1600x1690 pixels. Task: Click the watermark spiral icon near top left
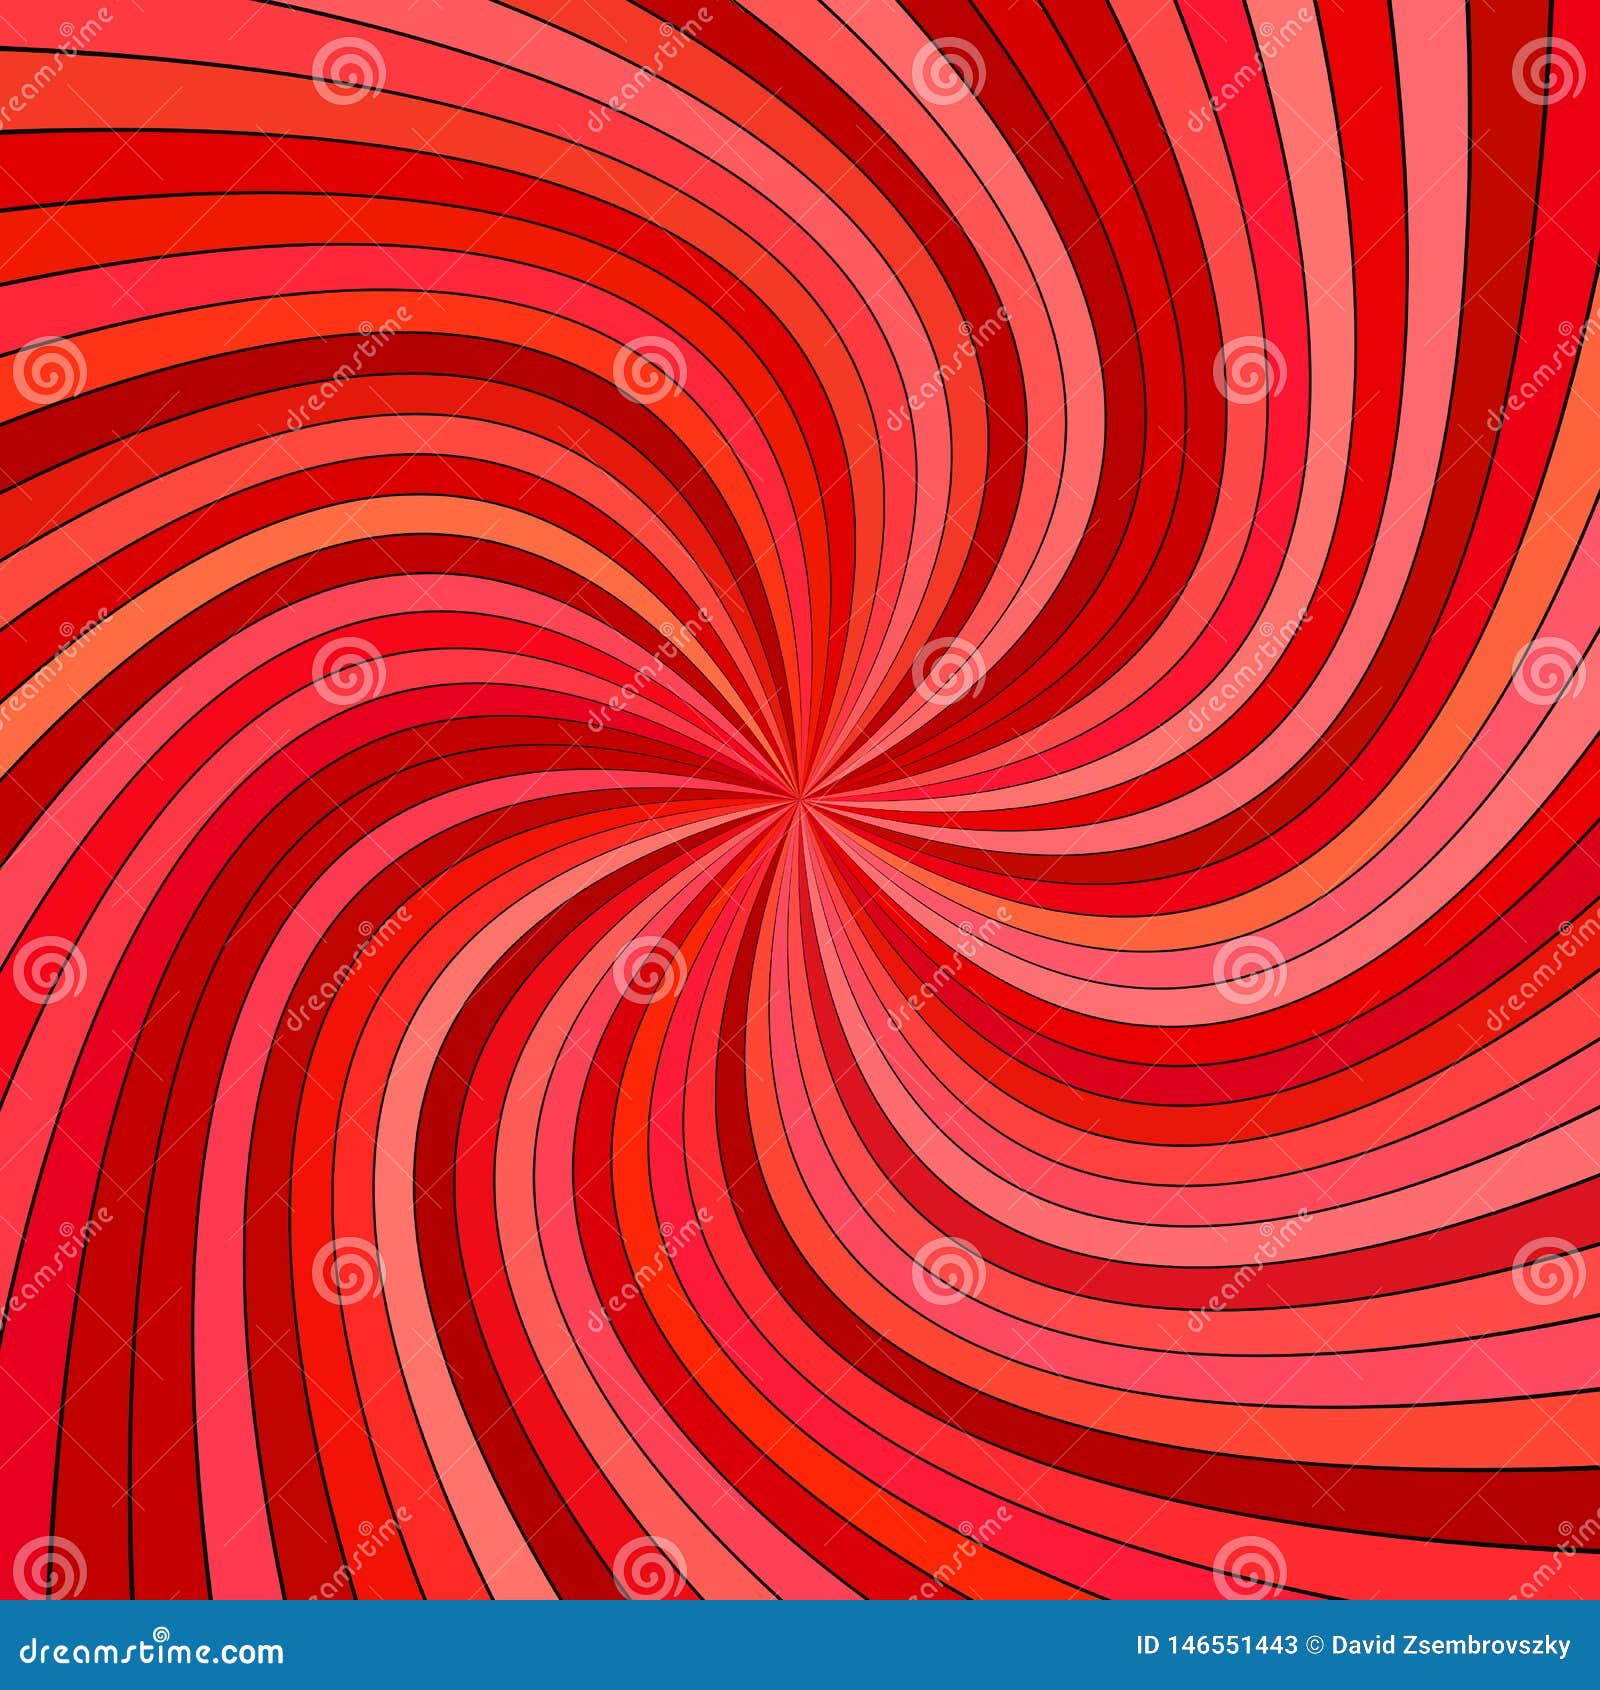[x=347, y=72]
